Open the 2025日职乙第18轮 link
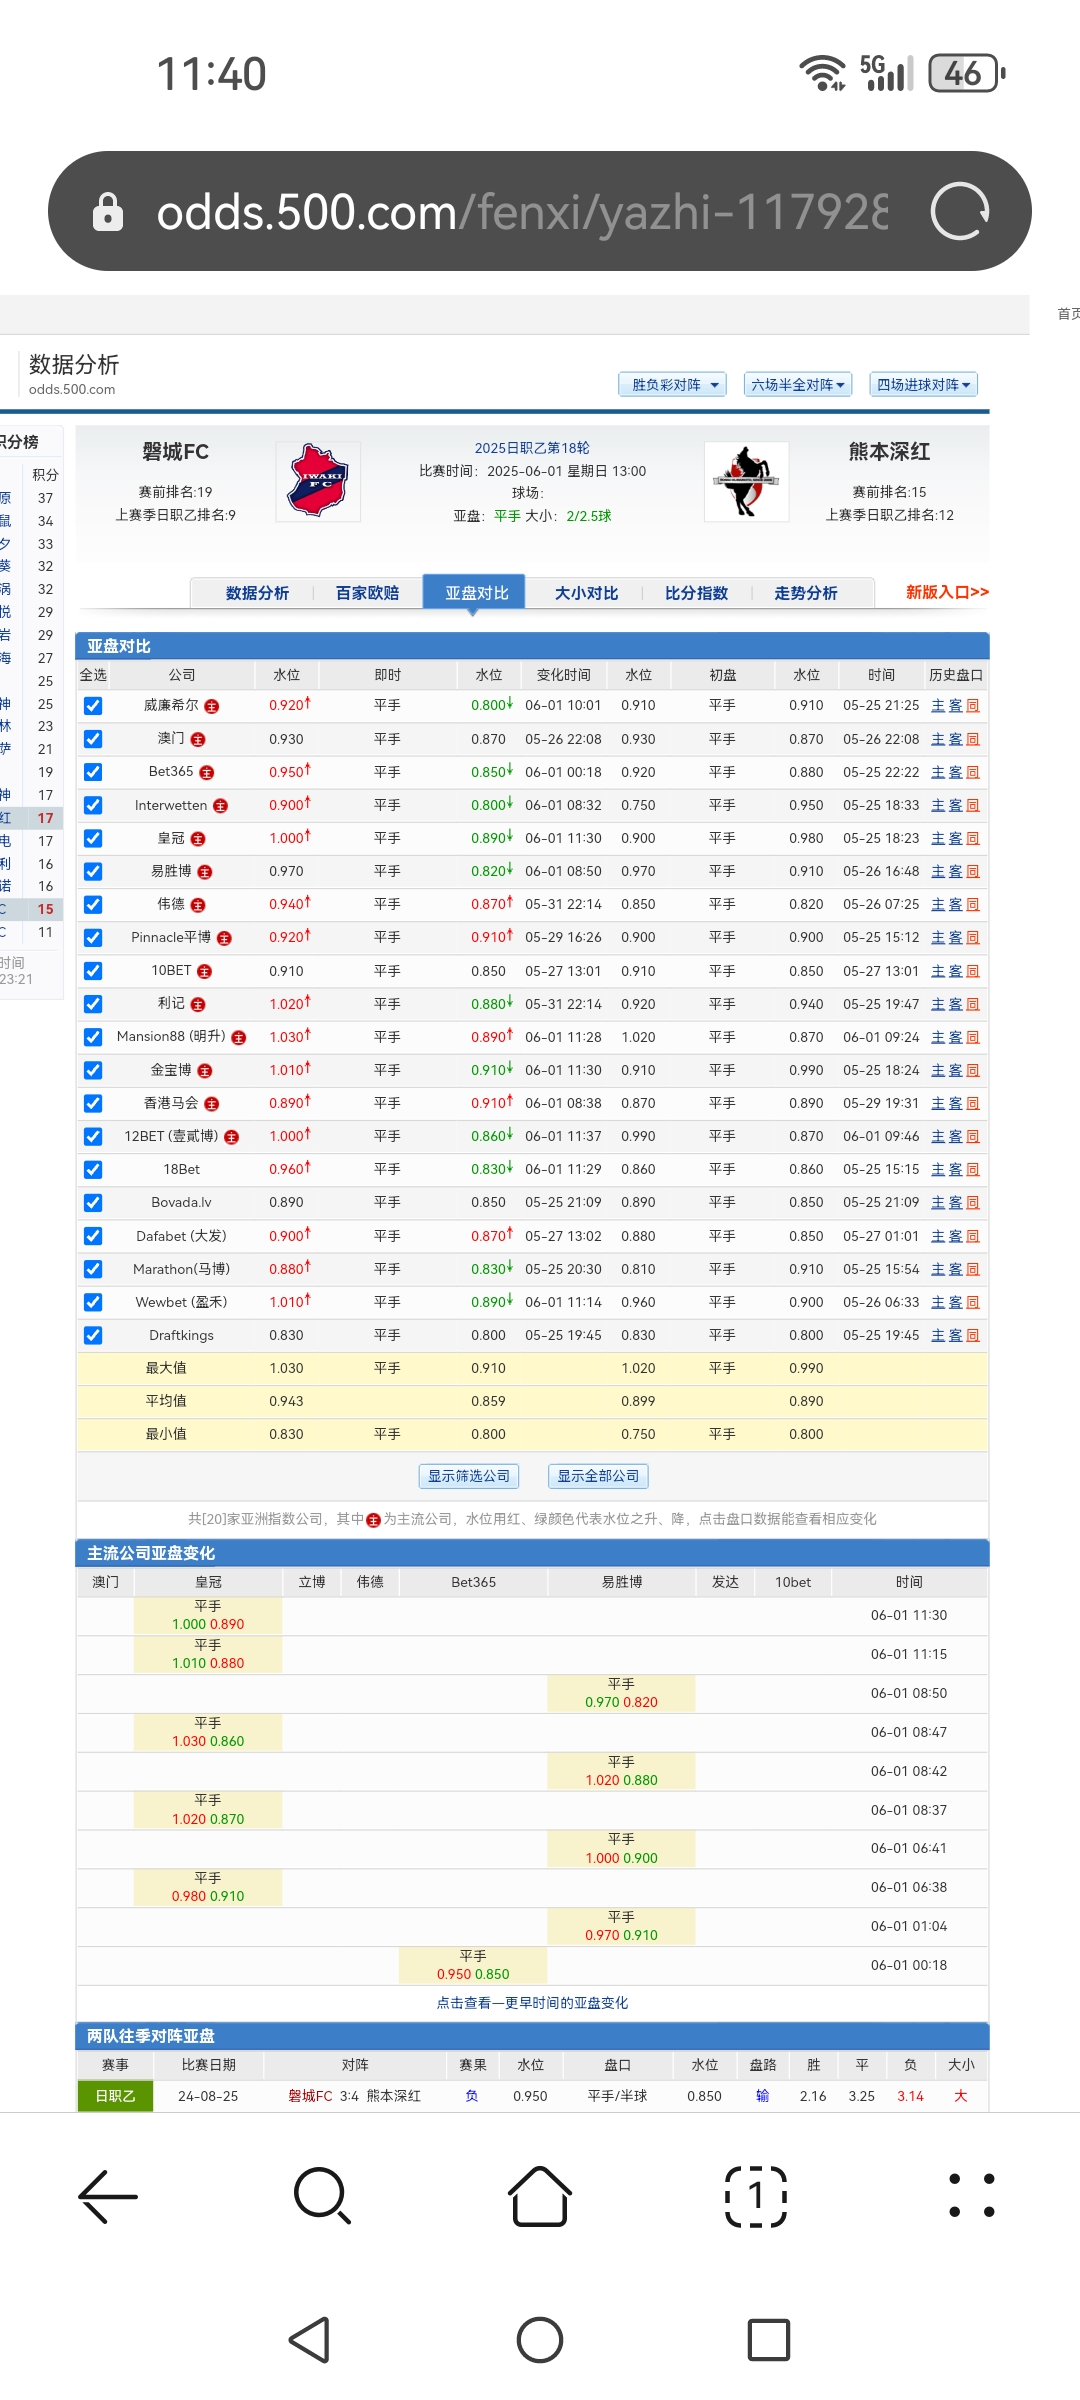The width and height of the screenshot is (1080, 2400). [x=532, y=448]
